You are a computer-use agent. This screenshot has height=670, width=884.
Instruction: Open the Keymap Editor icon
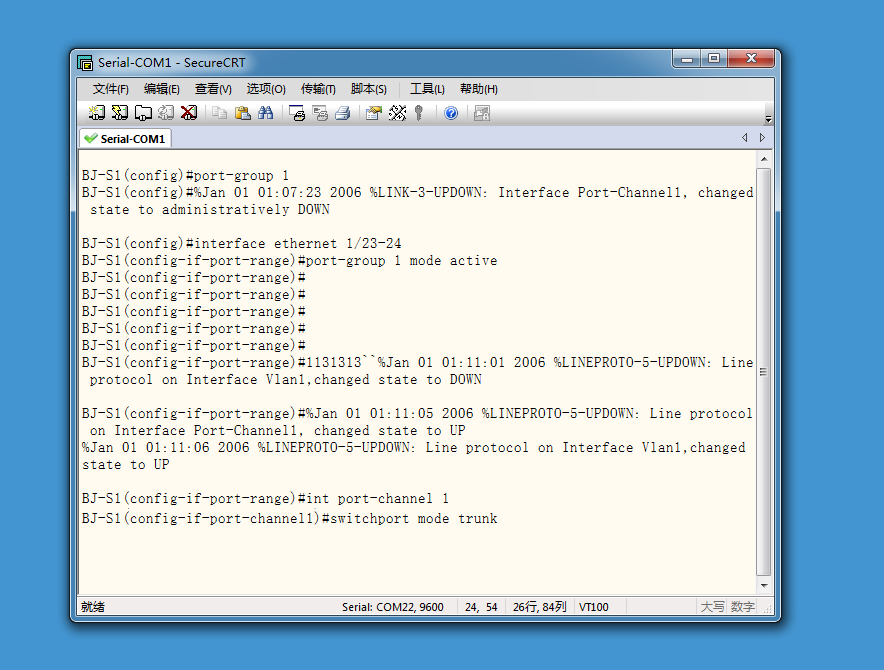pos(397,113)
